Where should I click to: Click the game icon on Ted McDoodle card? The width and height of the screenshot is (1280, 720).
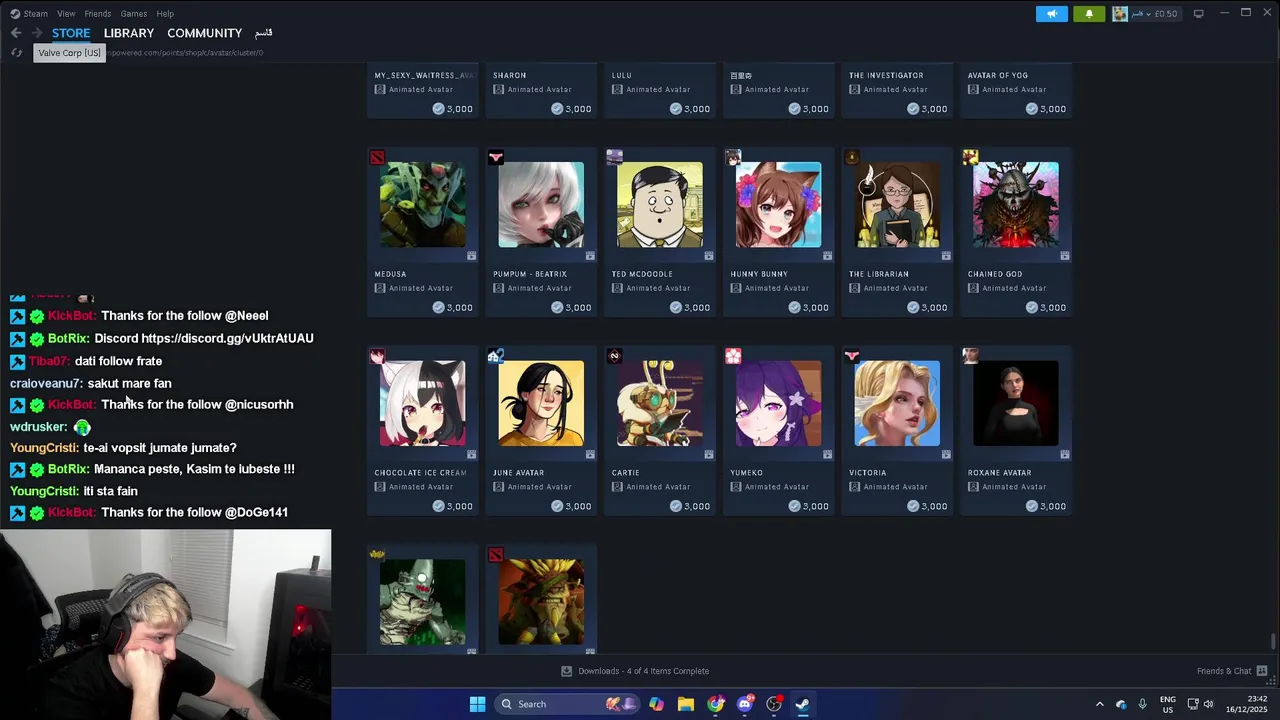point(614,157)
